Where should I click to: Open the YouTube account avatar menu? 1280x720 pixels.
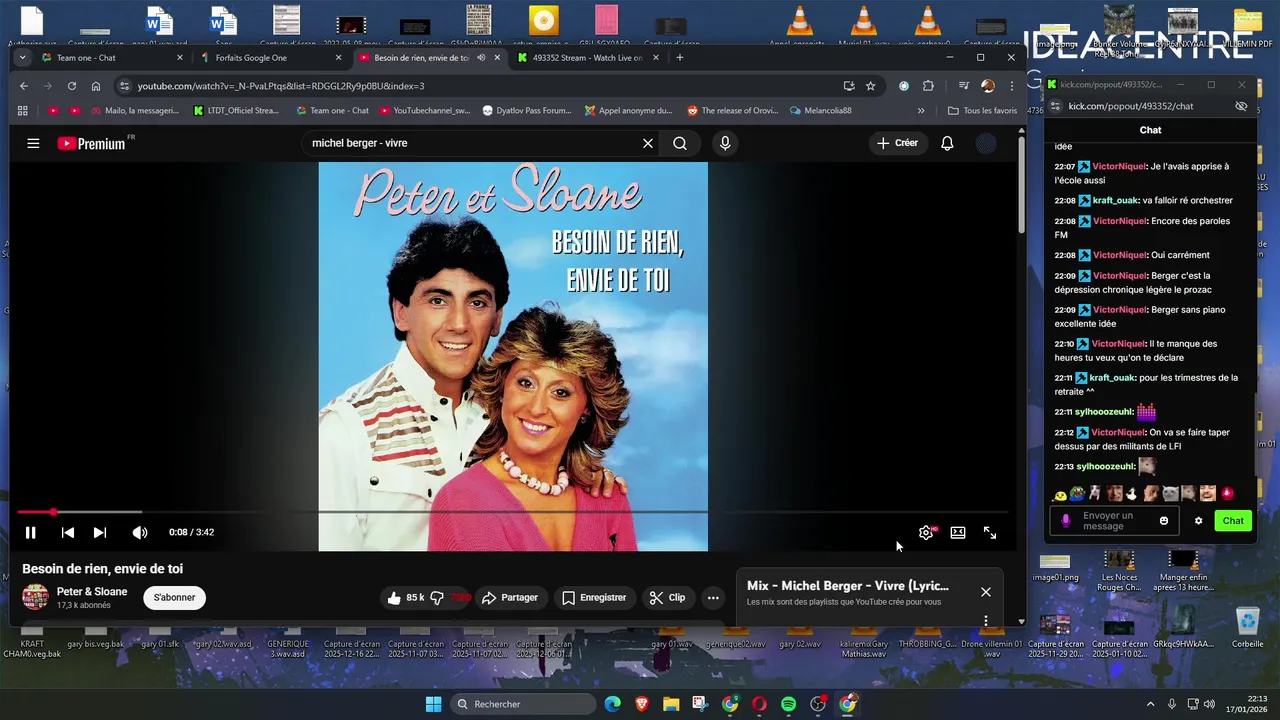986,143
